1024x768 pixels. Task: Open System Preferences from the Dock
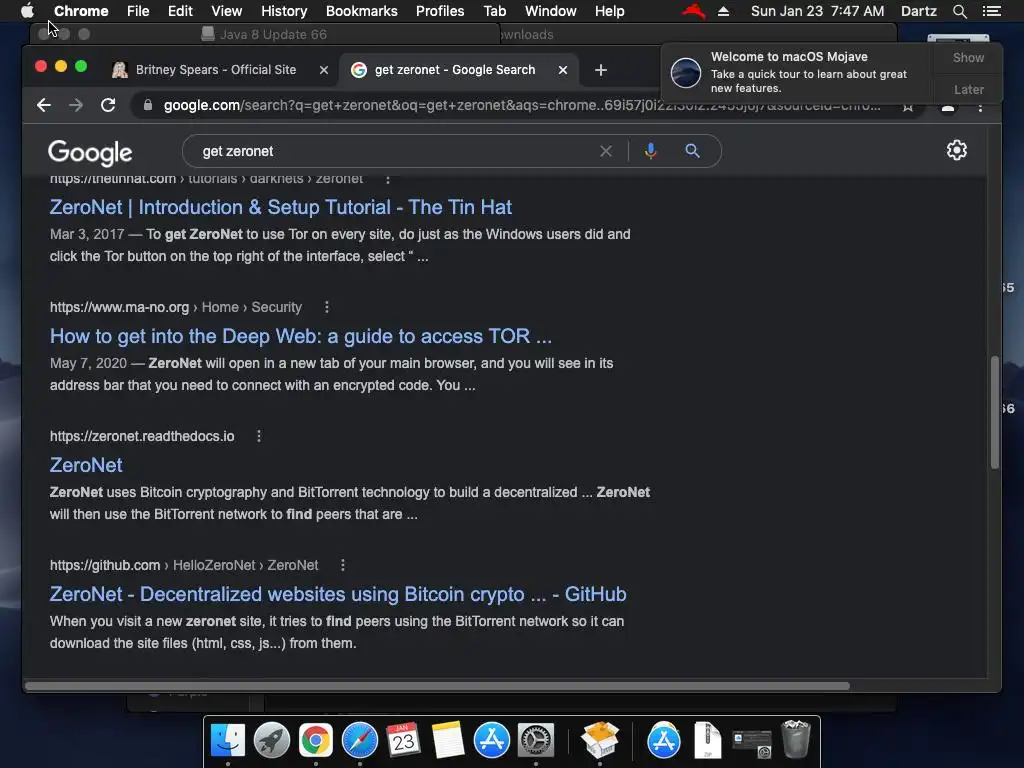click(x=536, y=740)
